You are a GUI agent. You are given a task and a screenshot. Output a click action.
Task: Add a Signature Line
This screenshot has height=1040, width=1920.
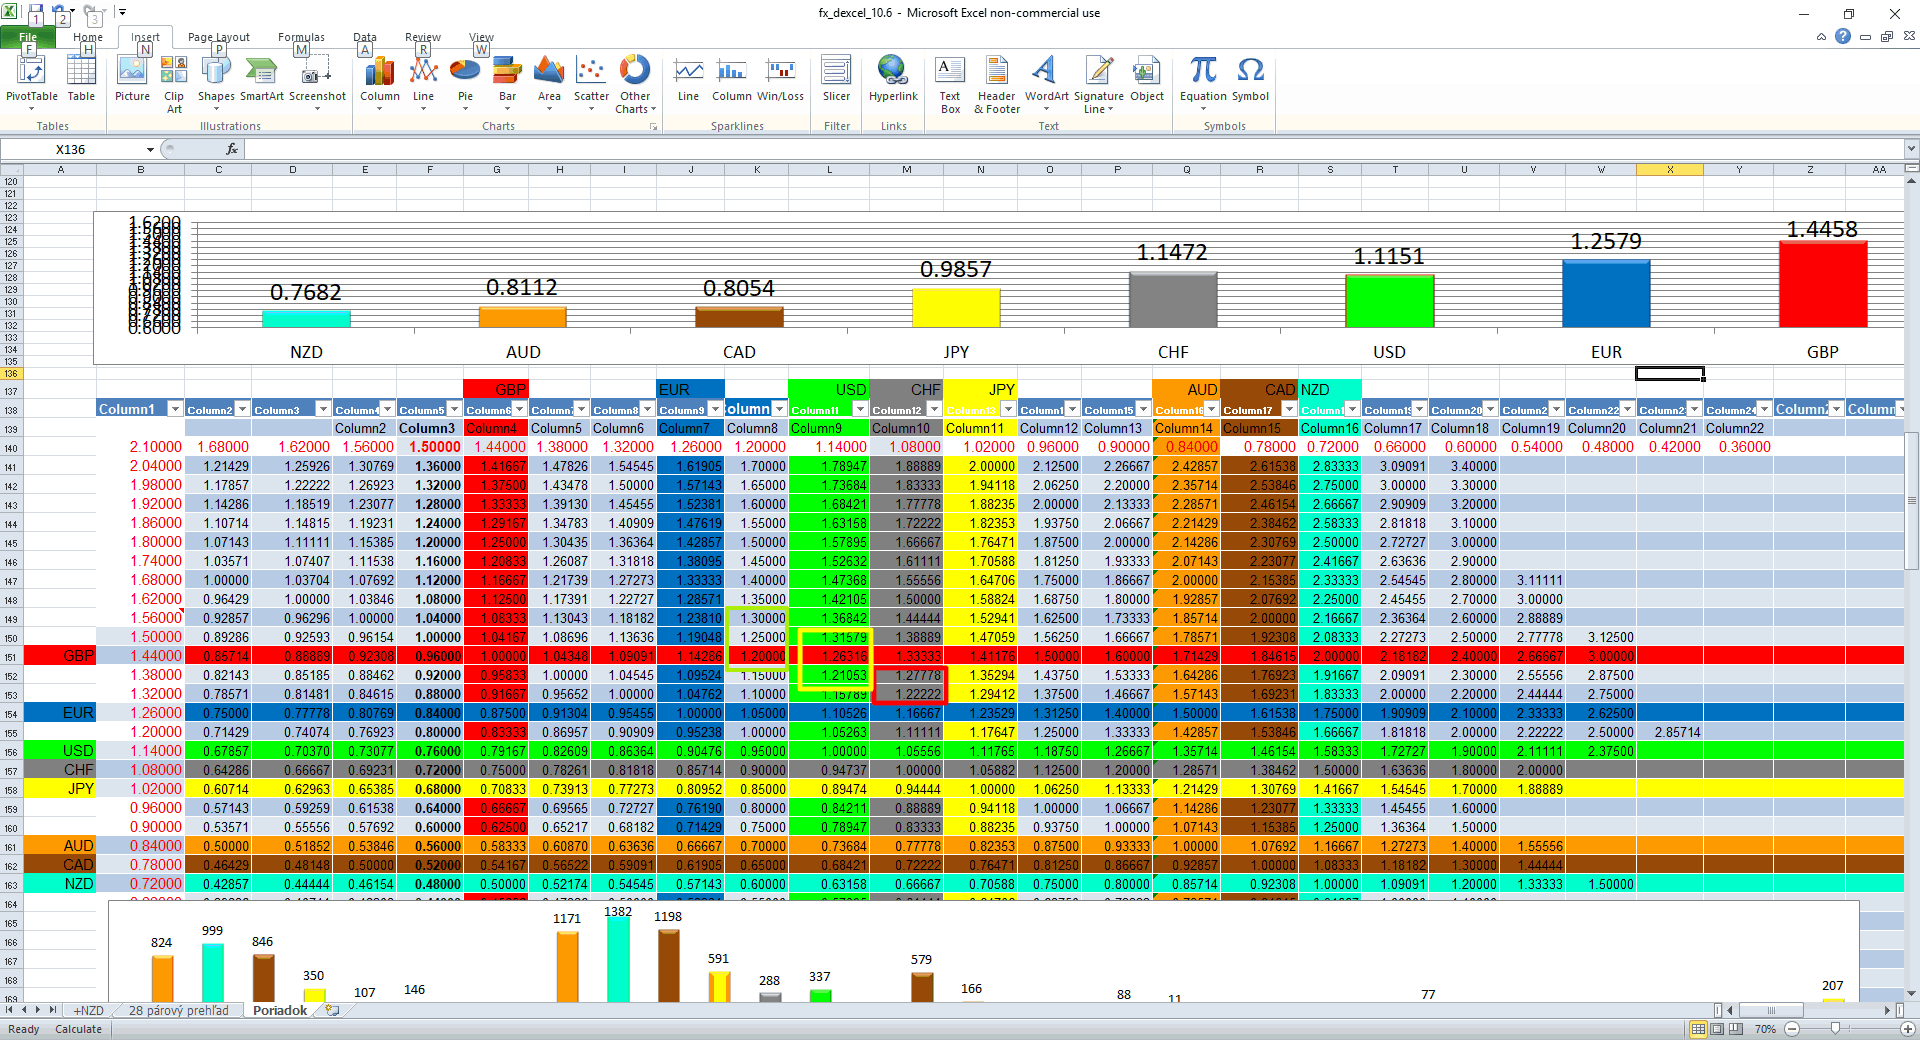[1098, 85]
